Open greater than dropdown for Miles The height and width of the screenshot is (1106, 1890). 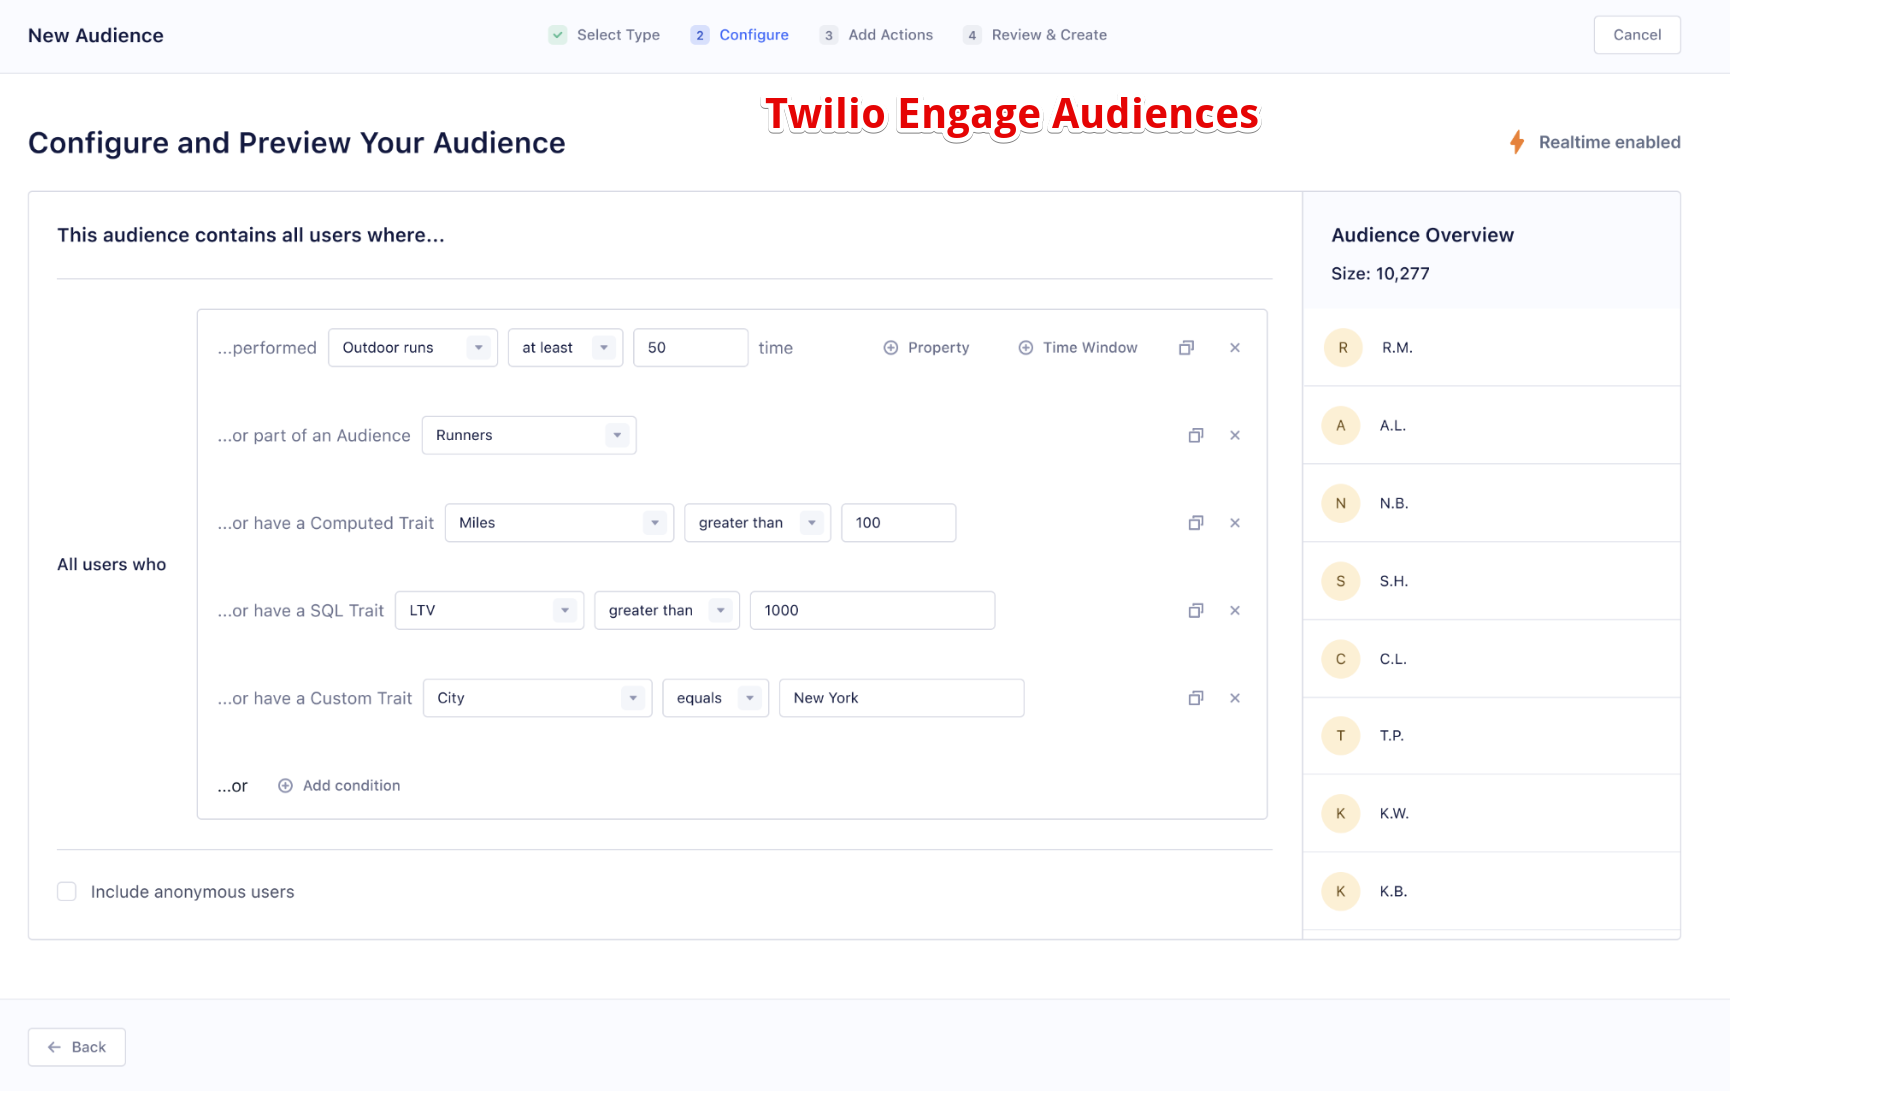pyautogui.click(x=758, y=523)
